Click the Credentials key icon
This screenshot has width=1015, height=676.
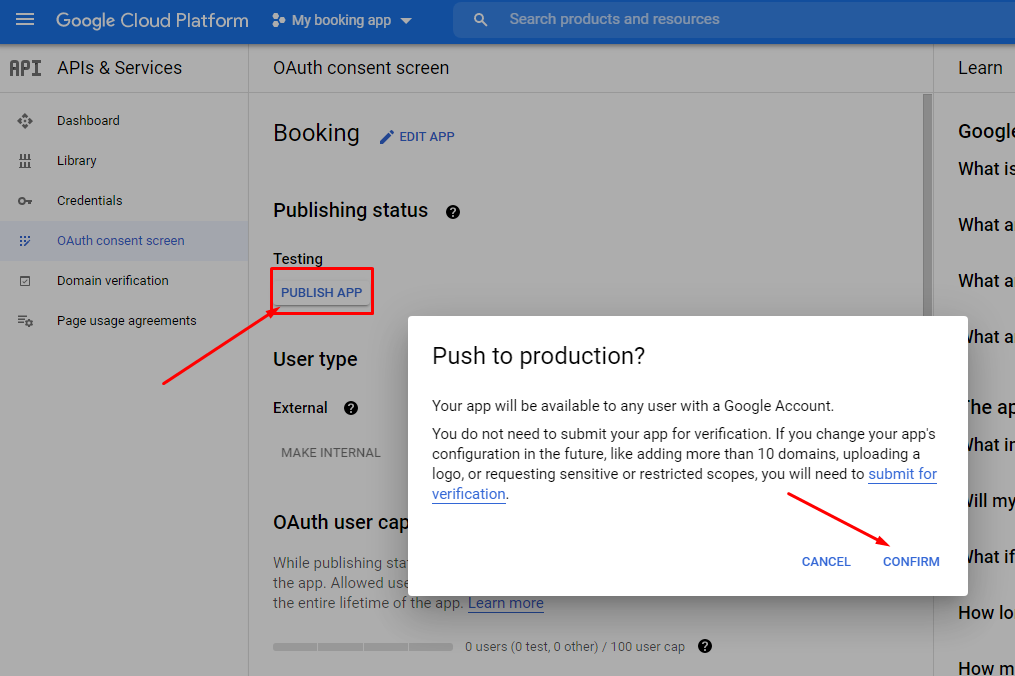pos(25,201)
